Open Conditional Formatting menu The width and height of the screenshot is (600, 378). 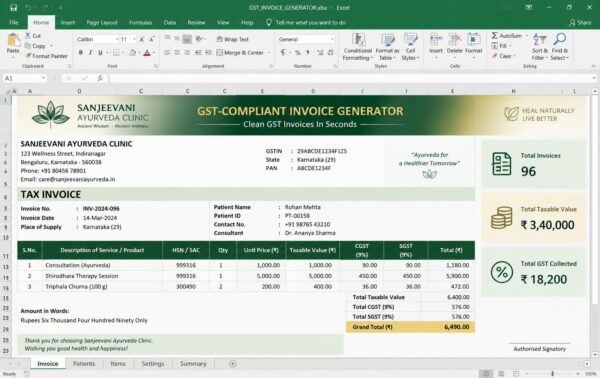point(357,47)
